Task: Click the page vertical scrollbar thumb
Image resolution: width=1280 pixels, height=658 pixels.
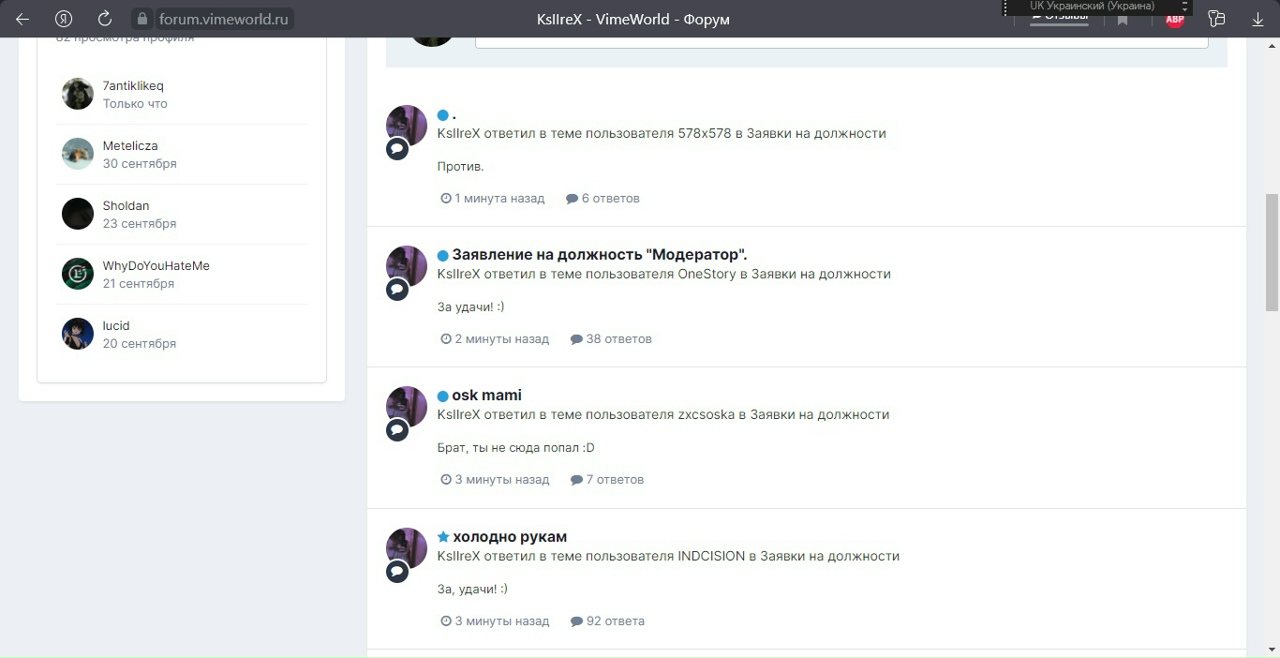Action: click(1272, 252)
